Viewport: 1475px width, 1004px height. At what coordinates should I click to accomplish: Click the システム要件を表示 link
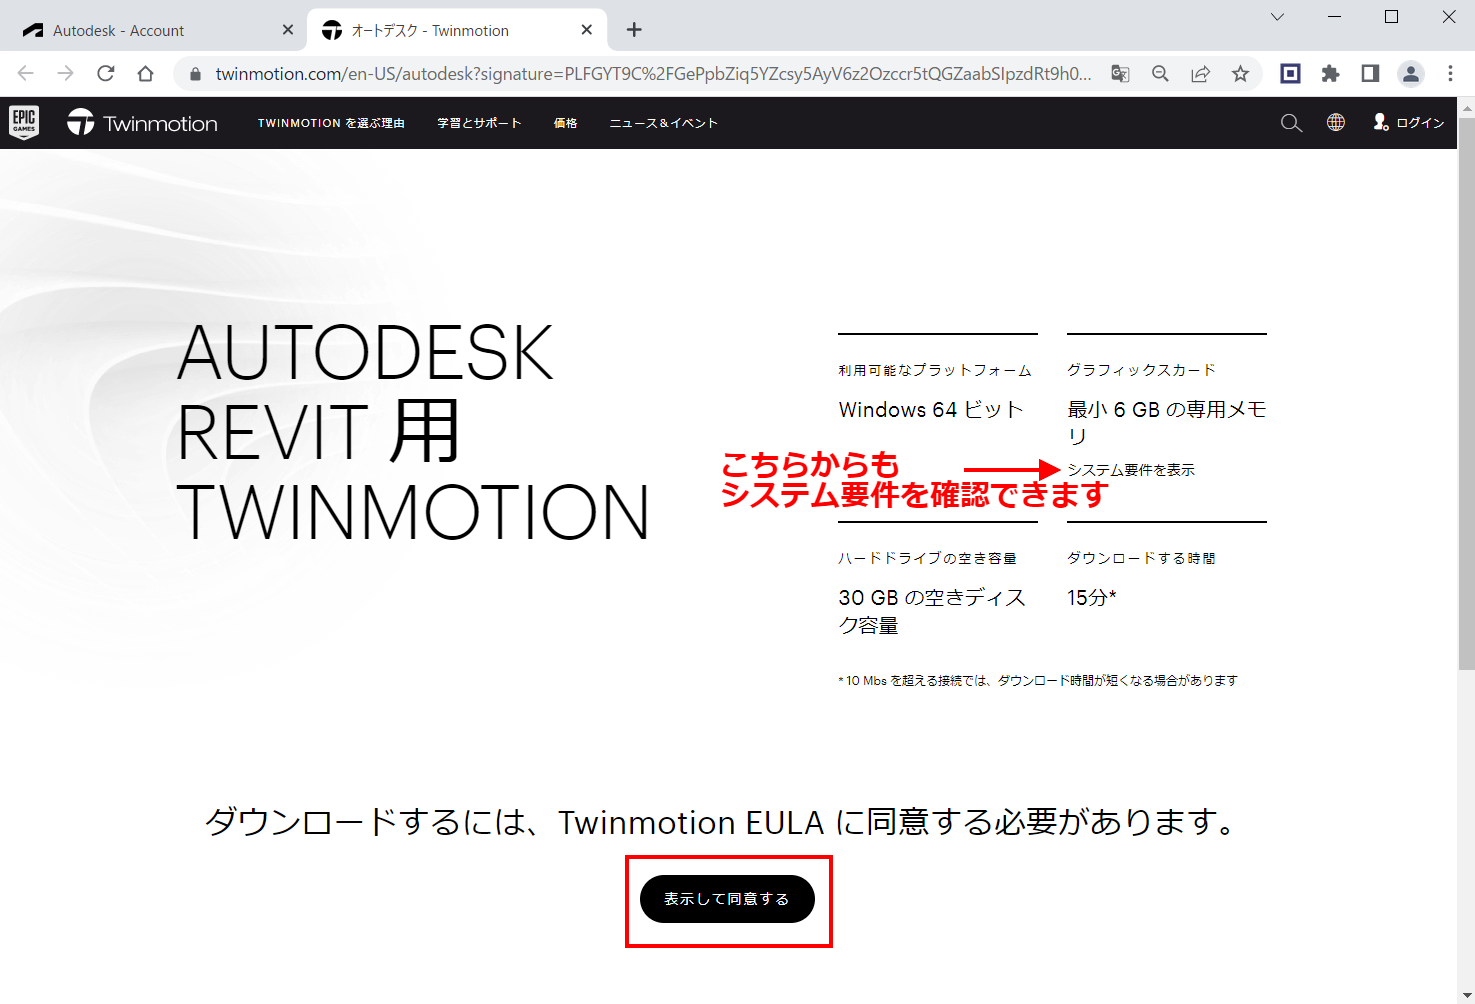1131,469
